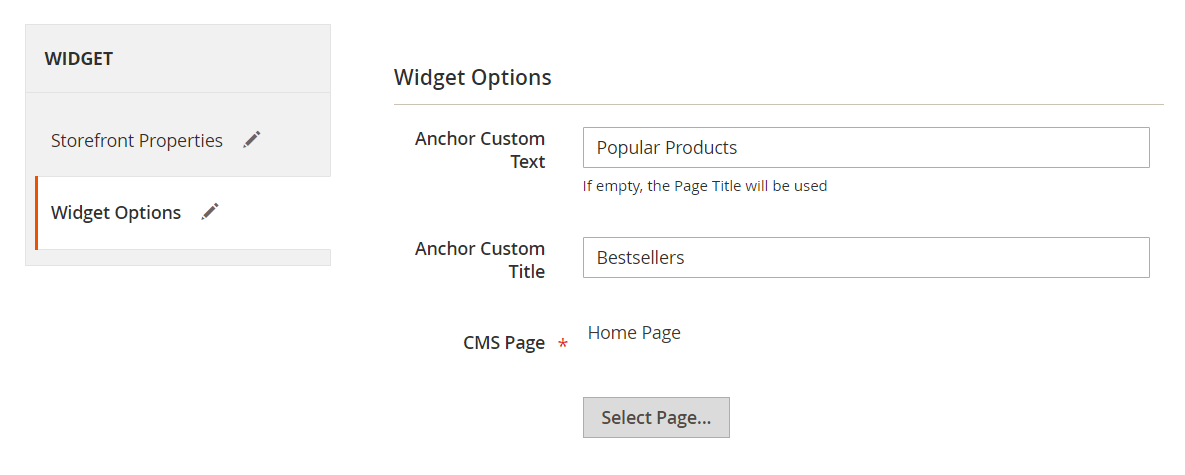Click empty sidebar area below Widget Options tab

point(178,257)
